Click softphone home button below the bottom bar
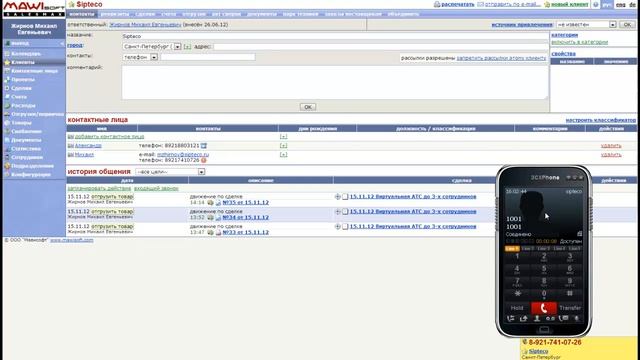This screenshot has width=640, height=360. point(544,329)
